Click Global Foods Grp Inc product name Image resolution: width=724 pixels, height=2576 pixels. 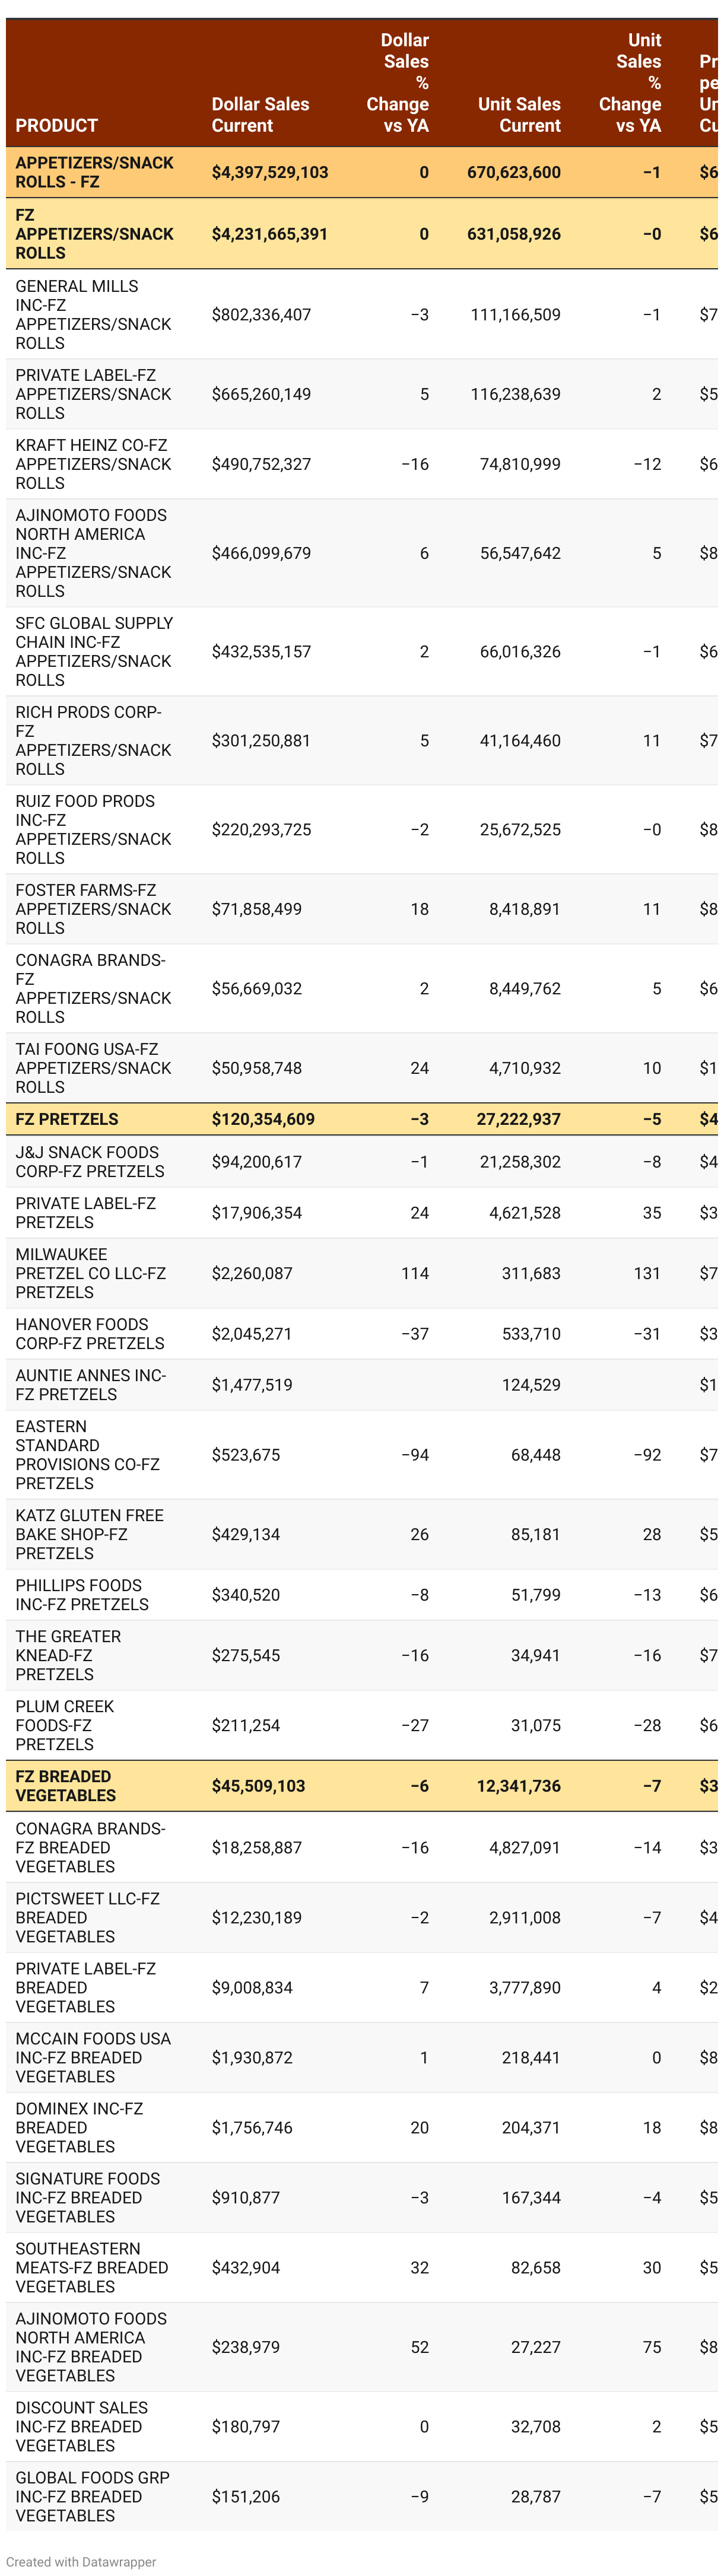point(92,2496)
